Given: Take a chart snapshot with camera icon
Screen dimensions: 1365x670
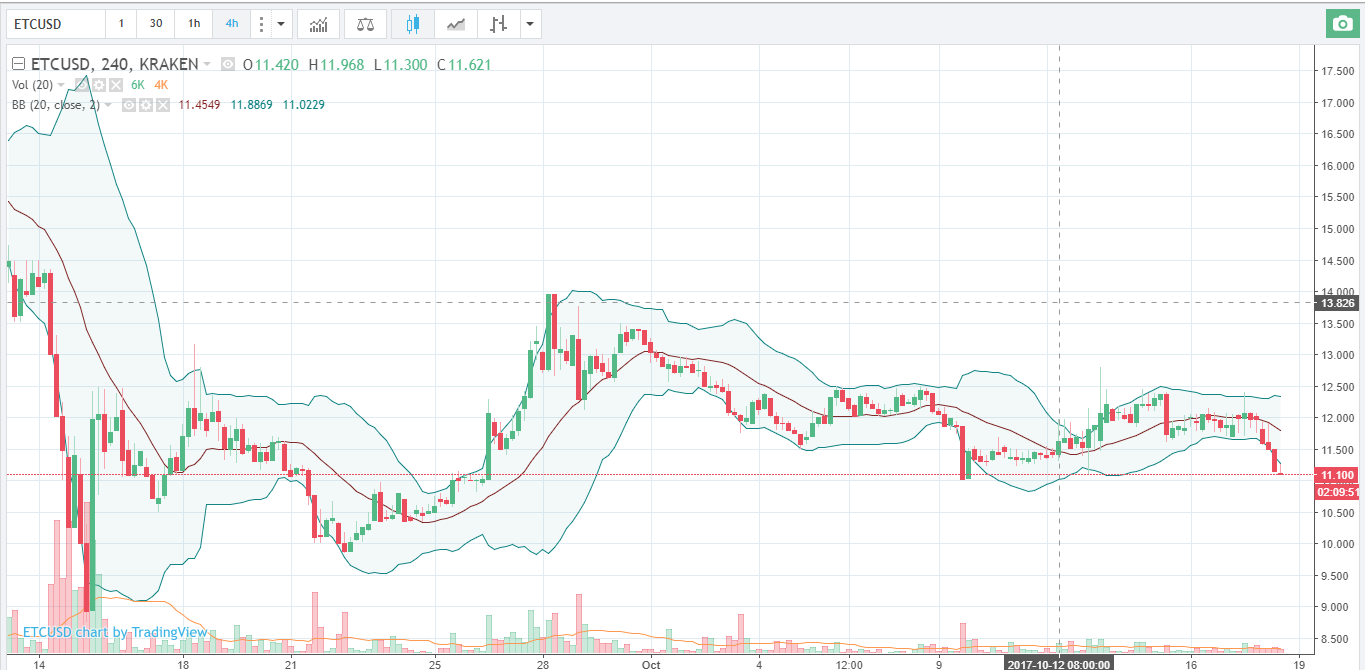Looking at the screenshot, I should coord(1341,24).
